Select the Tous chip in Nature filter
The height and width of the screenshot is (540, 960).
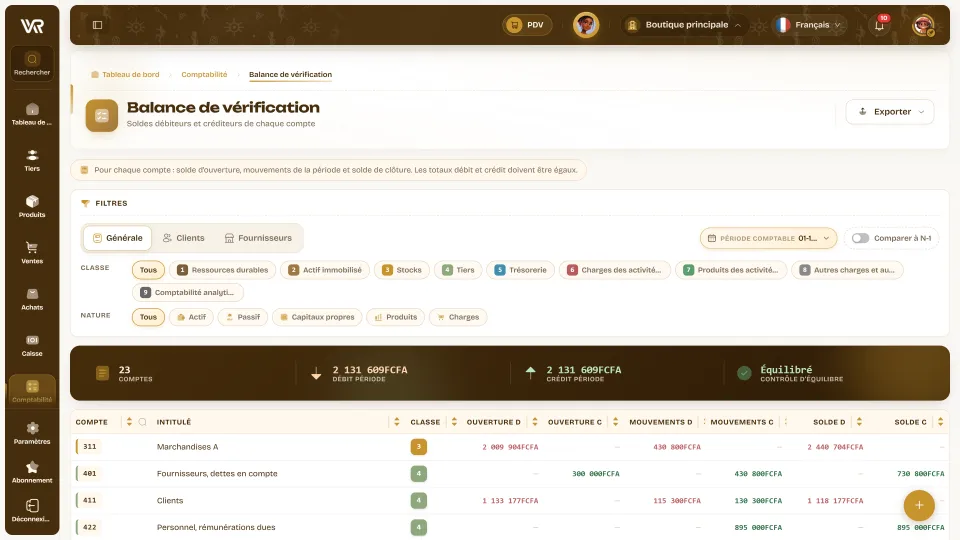pos(148,317)
